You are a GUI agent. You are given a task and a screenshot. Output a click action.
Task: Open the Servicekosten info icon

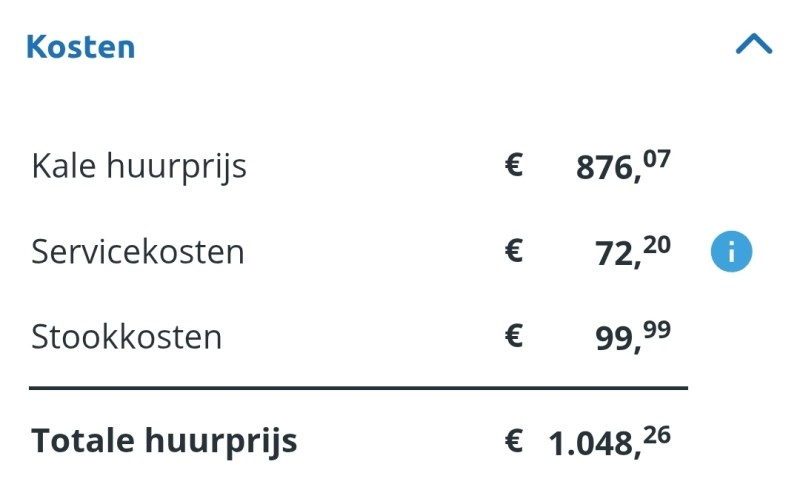point(731,251)
